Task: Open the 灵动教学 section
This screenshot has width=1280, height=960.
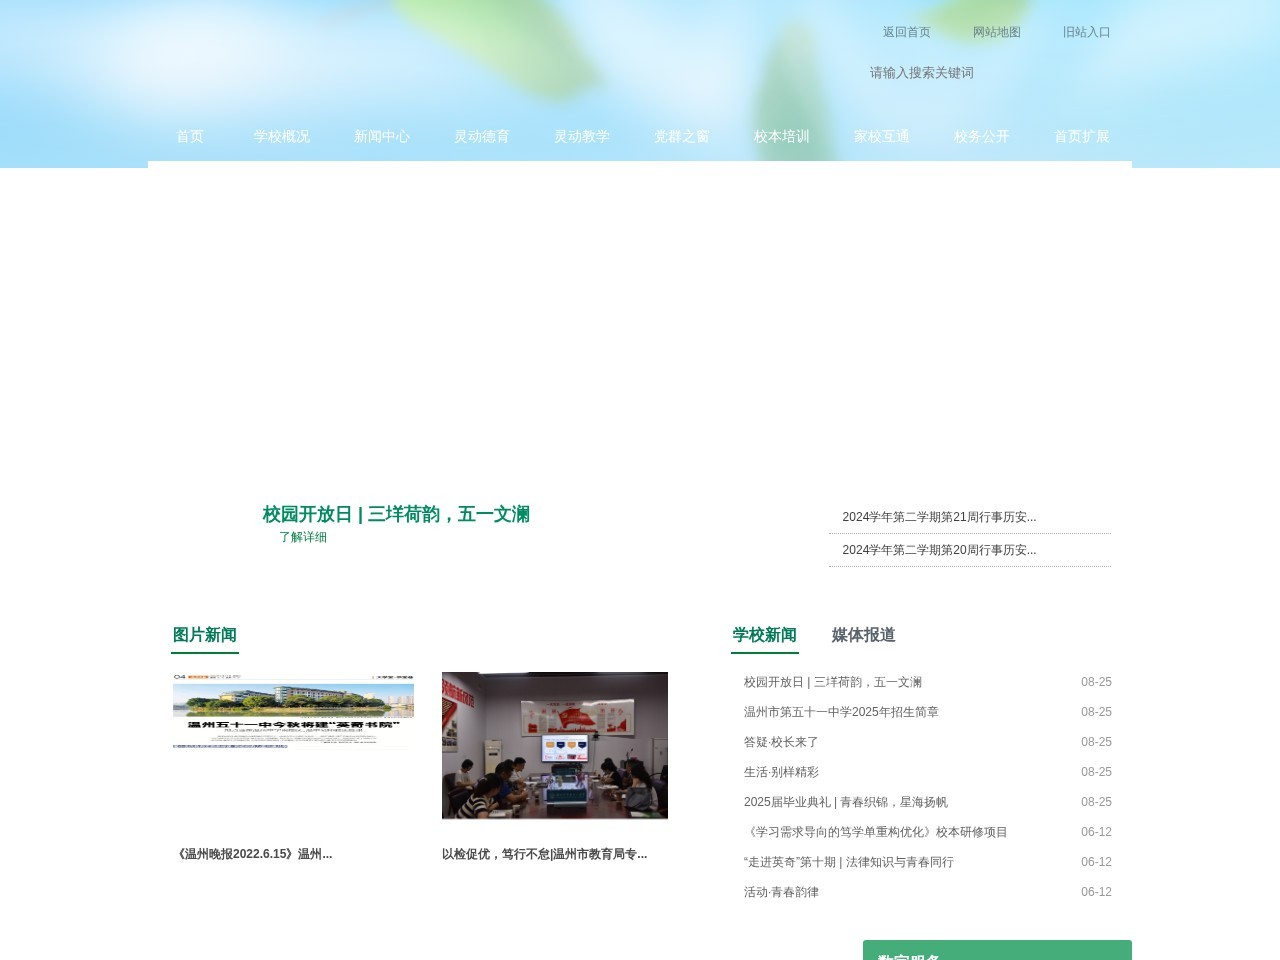Action: pos(582,137)
